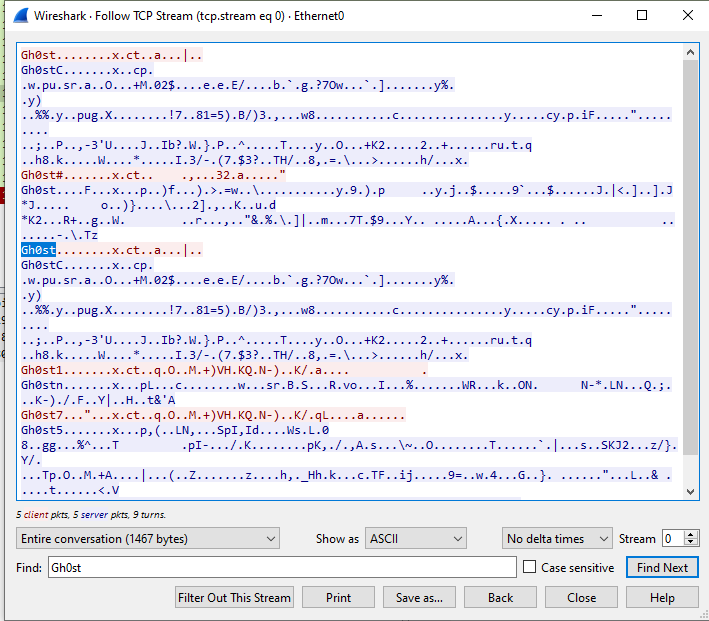
Task: Maximize the Follow TCP Stream window
Action: click(x=642, y=16)
